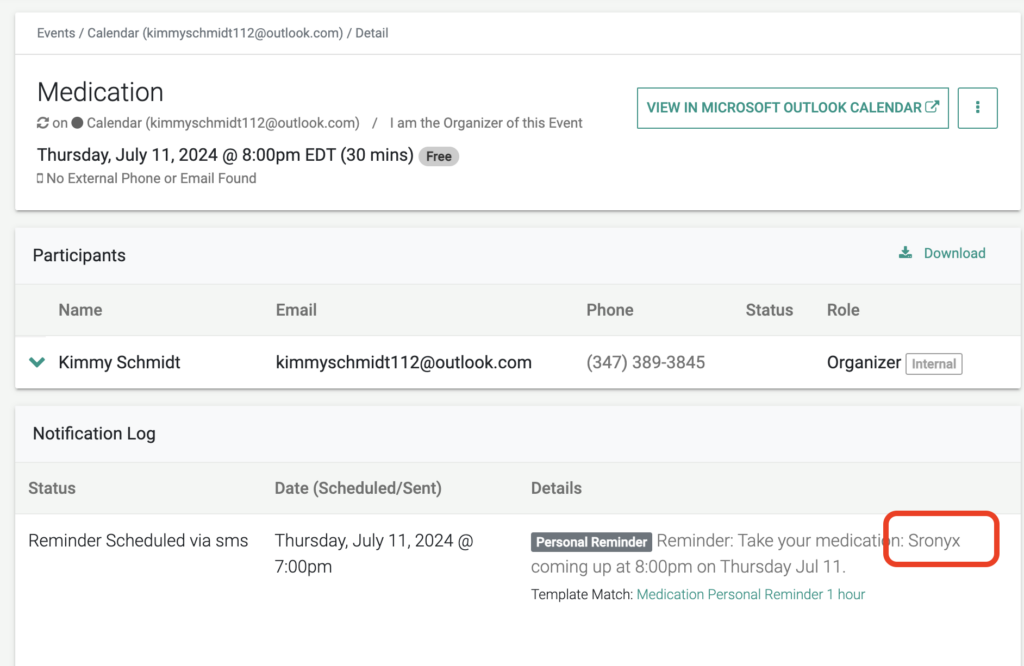Click the download icon in Participants panel
Image resolution: width=1024 pixels, height=666 pixels.
[905, 253]
